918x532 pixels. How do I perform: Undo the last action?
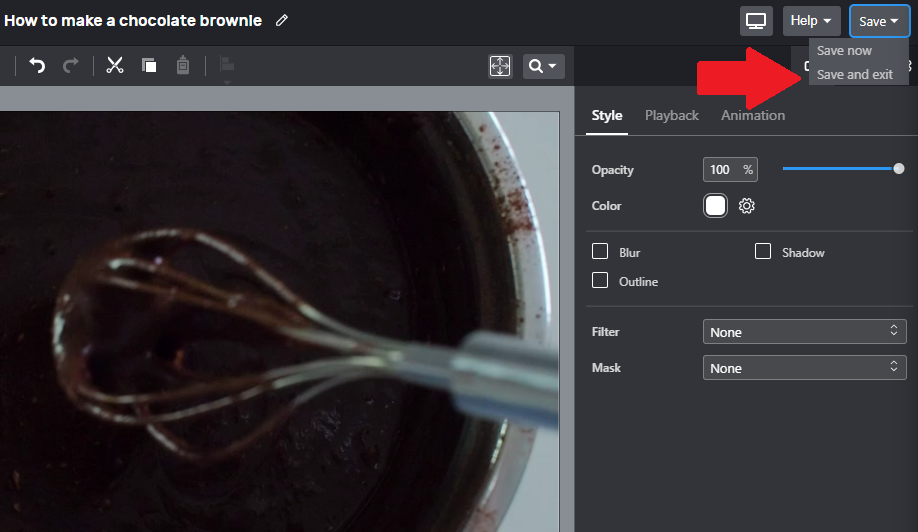37,65
